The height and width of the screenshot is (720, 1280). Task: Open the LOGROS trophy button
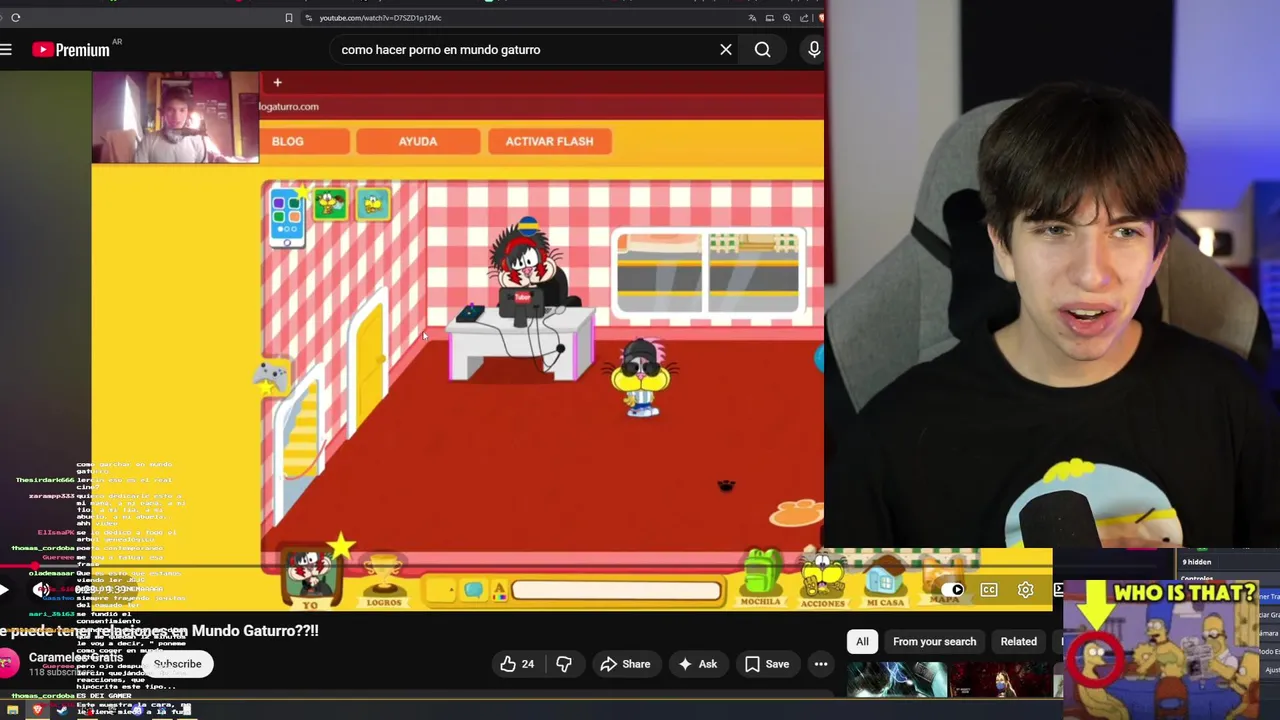coord(383,580)
